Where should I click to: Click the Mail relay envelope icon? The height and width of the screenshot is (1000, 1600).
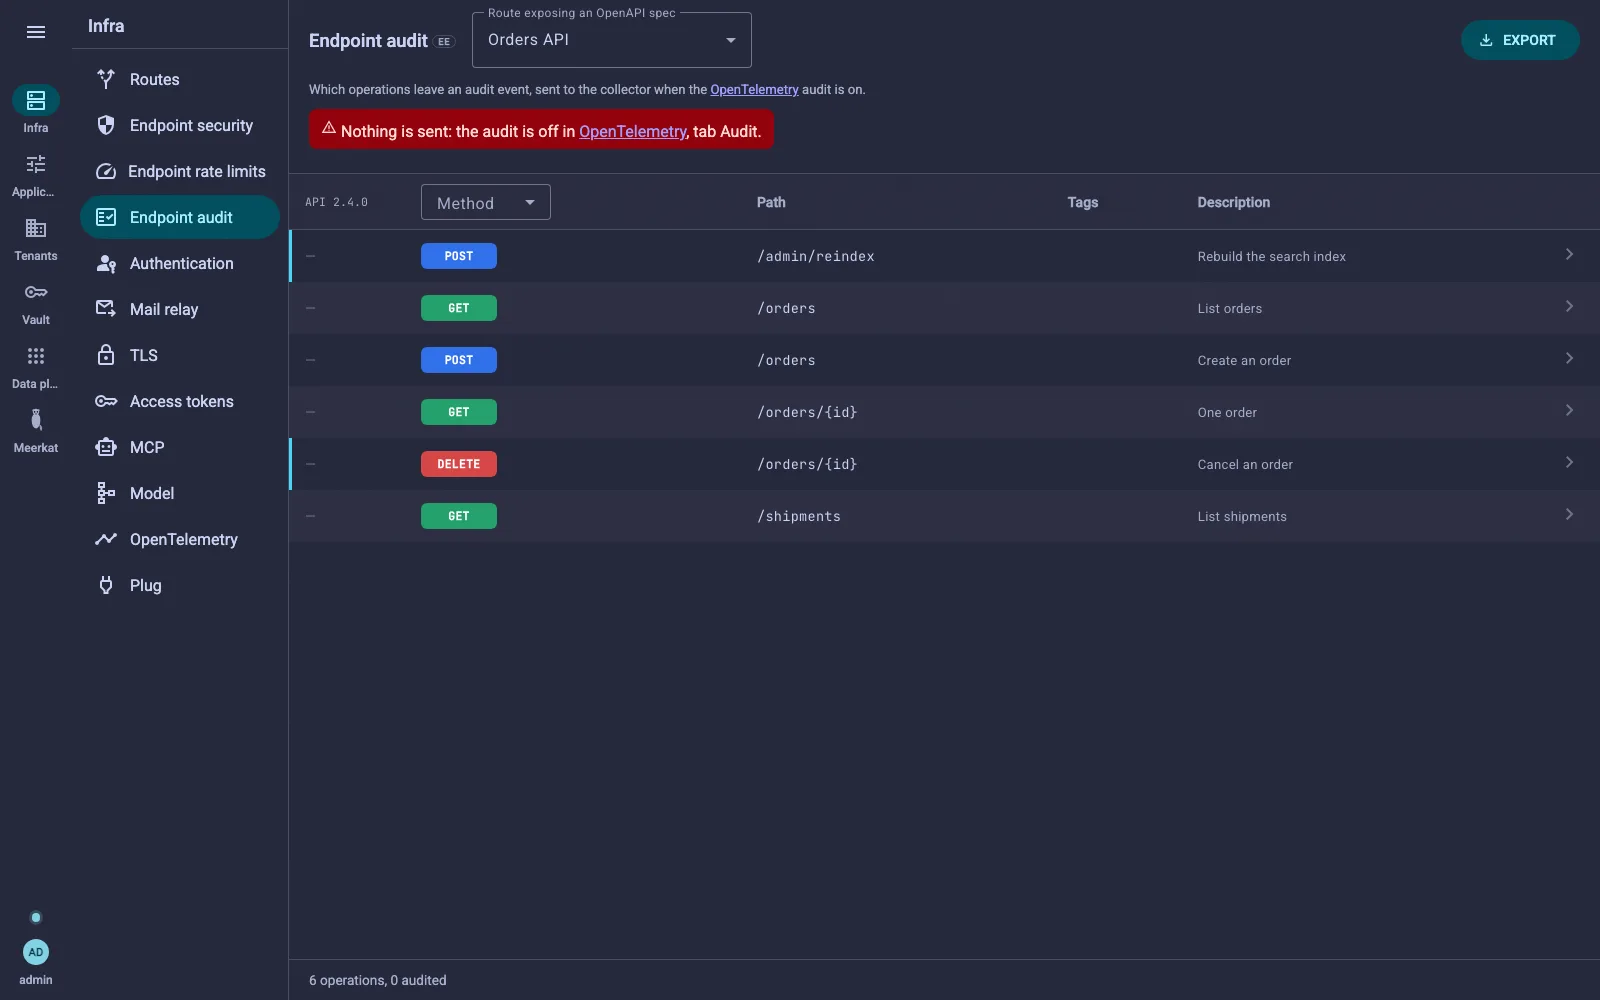pos(106,309)
